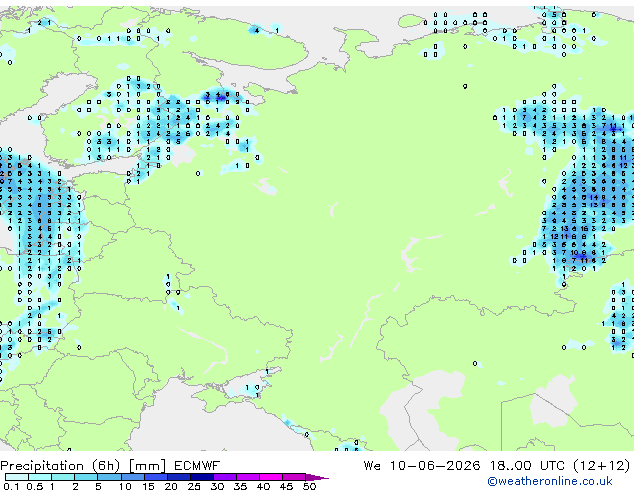Click the legend arrow tip beyond 50
The height and width of the screenshot is (490, 634).
(317, 477)
